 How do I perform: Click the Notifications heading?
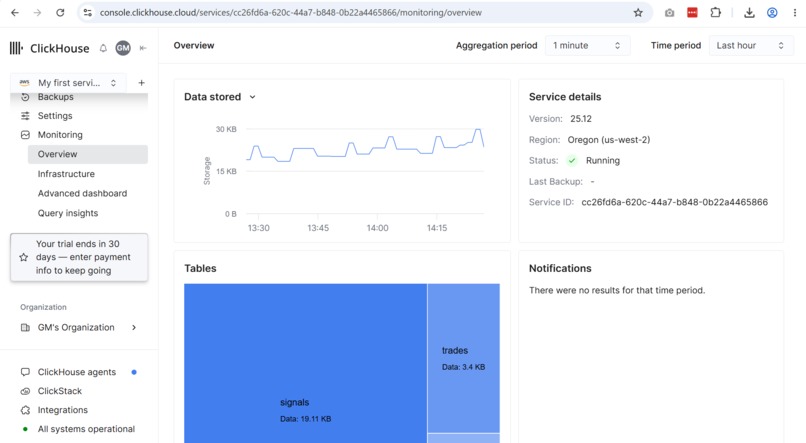(x=560, y=268)
